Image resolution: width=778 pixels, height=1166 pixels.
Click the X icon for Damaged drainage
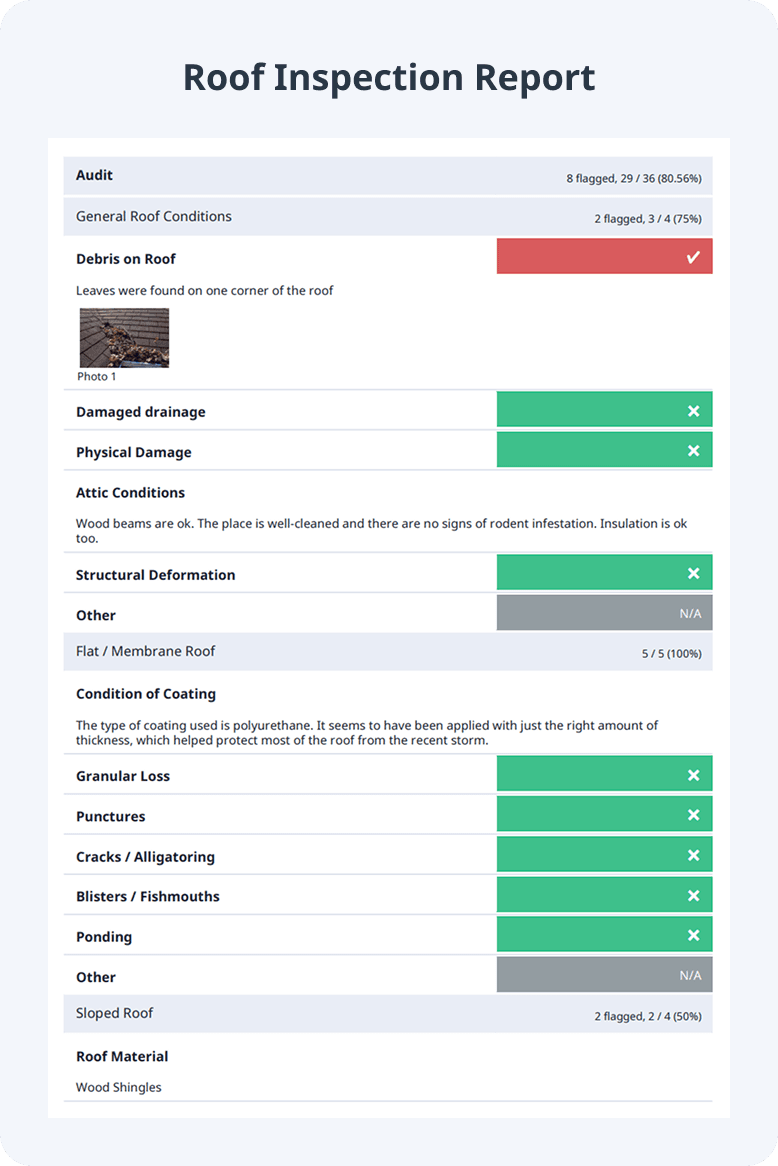pos(693,411)
